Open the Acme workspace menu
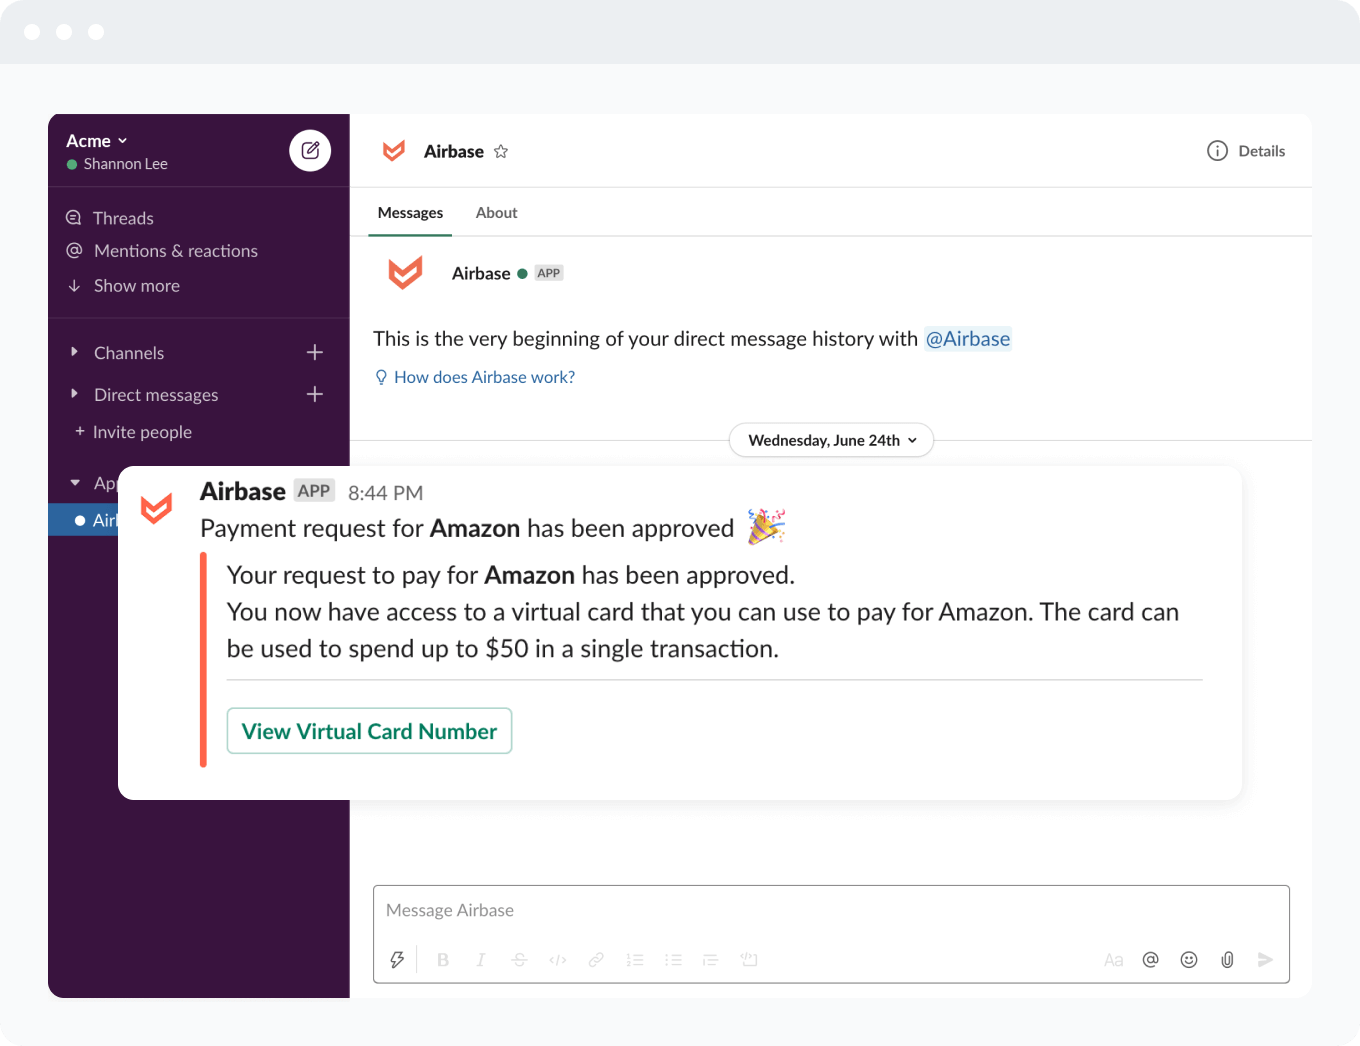The image size is (1360, 1046). (96, 140)
